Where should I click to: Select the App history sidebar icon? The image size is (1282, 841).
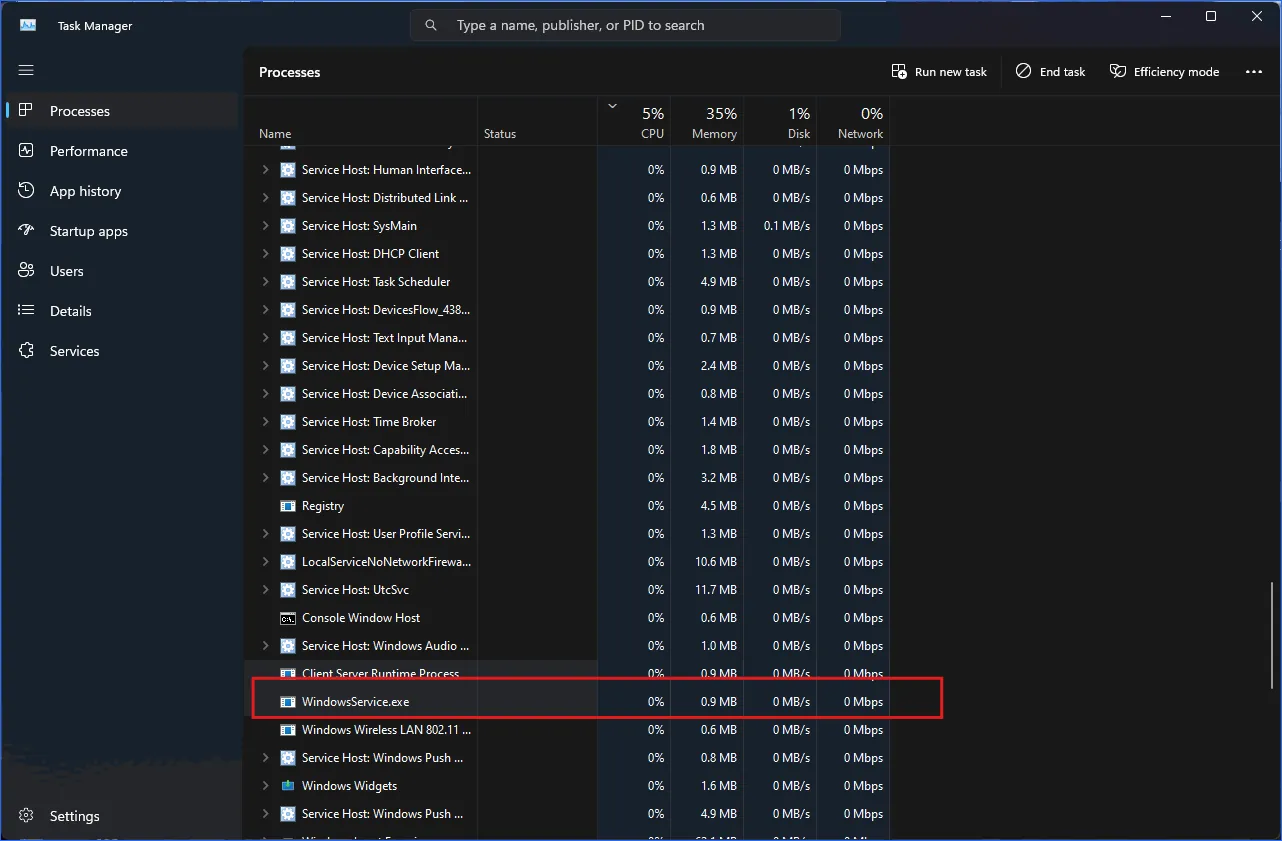(x=25, y=190)
